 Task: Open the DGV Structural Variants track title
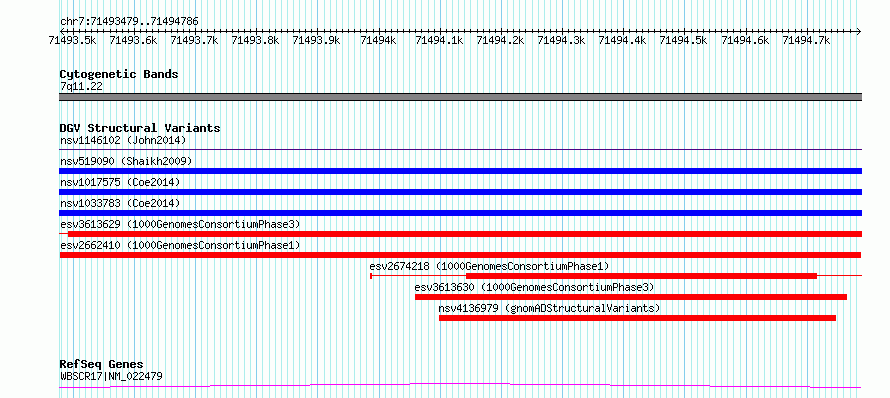coord(140,128)
